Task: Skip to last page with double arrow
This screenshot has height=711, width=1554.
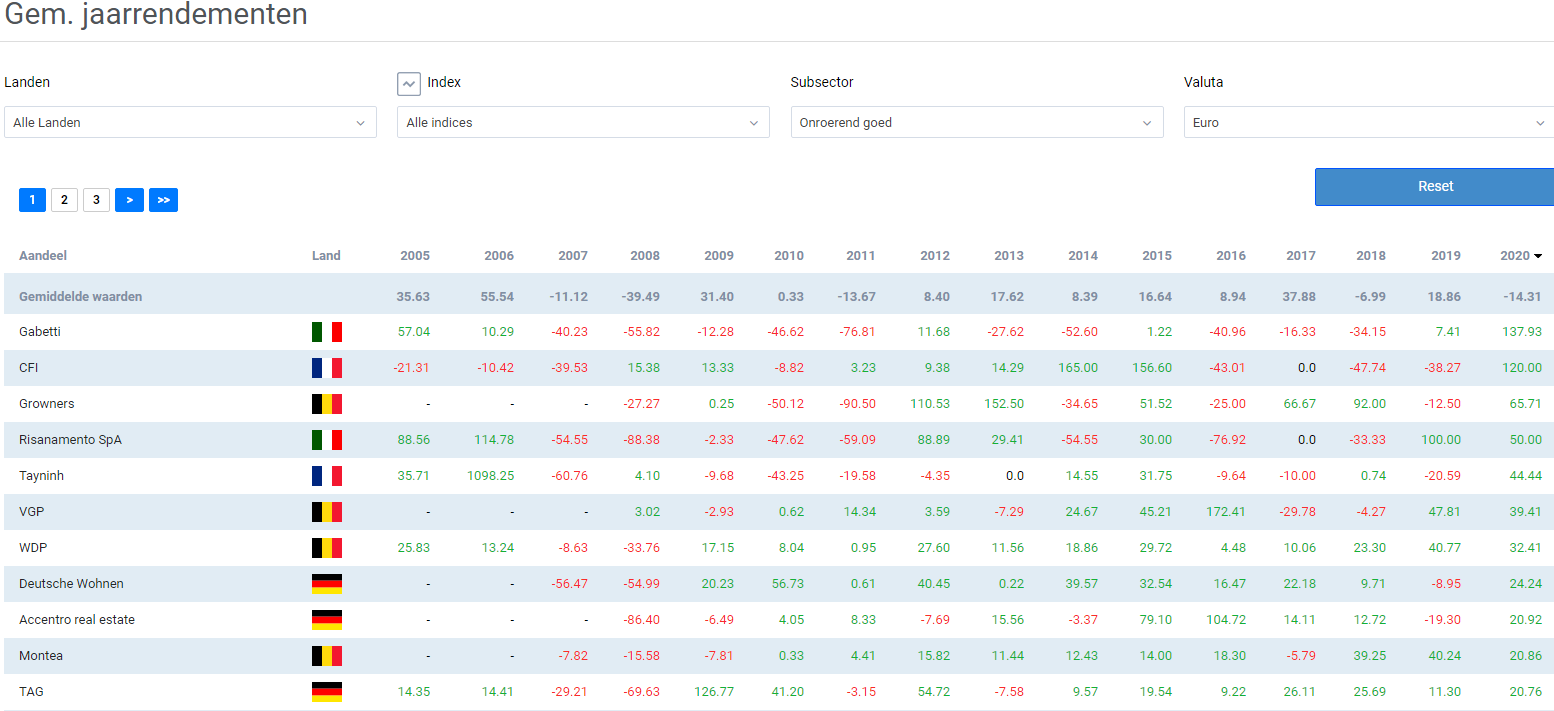Action: (x=163, y=200)
